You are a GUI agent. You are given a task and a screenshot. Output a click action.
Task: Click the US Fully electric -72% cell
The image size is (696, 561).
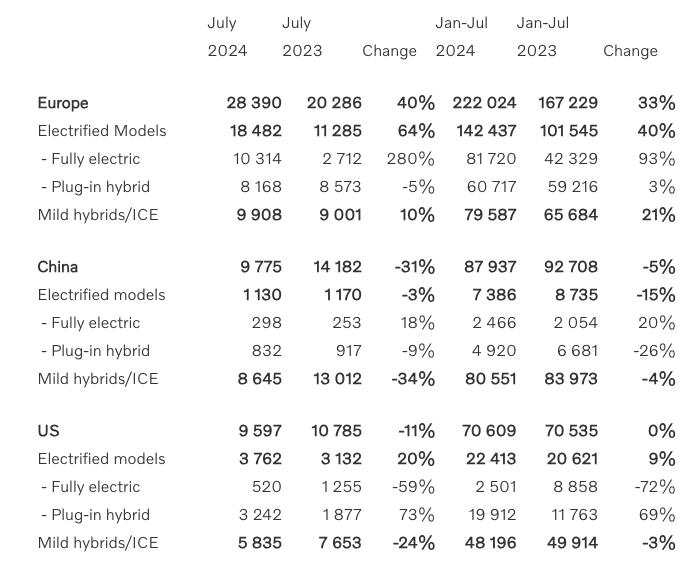[655, 487]
